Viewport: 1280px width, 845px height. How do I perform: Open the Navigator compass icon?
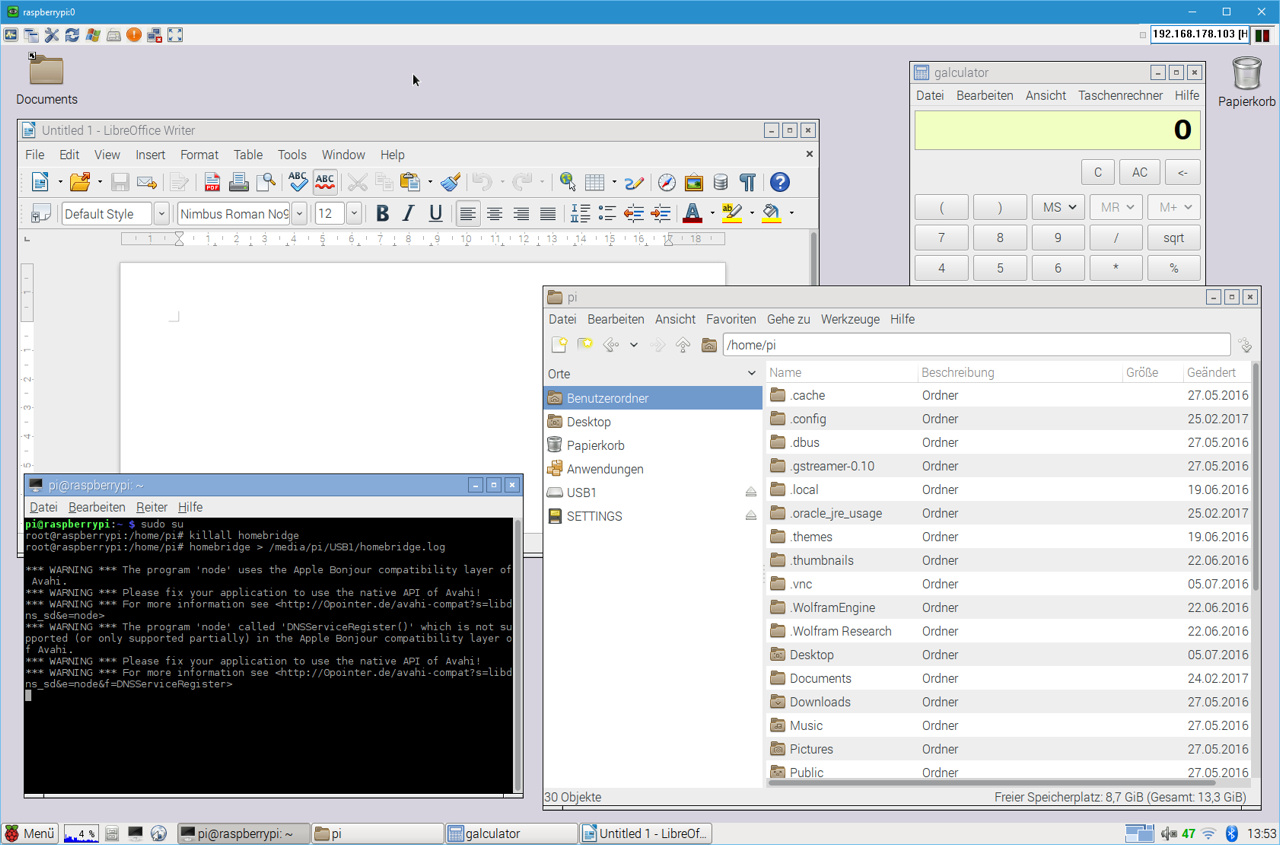(x=666, y=182)
